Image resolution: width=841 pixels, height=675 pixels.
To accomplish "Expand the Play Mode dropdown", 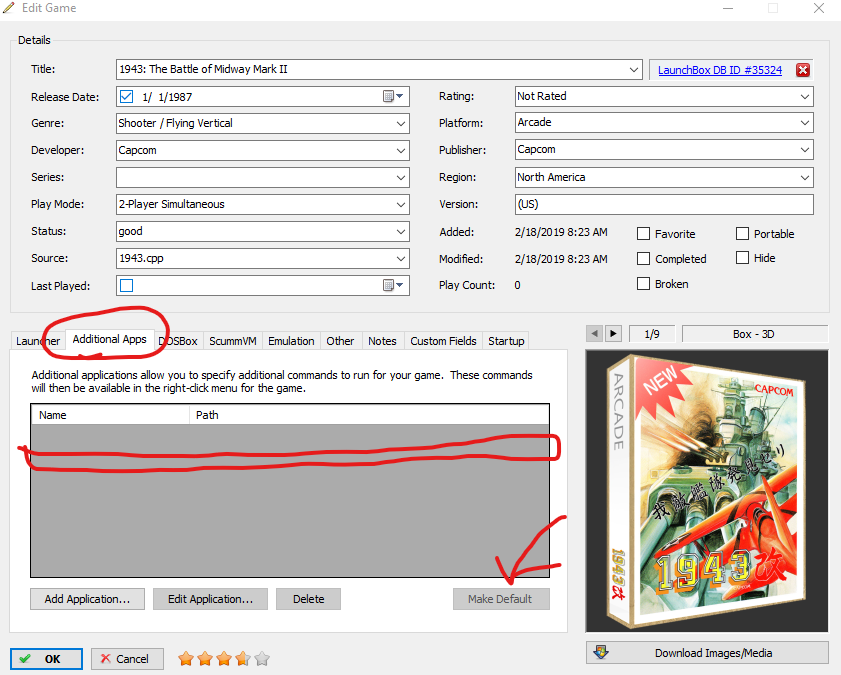I will pyautogui.click(x=401, y=204).
